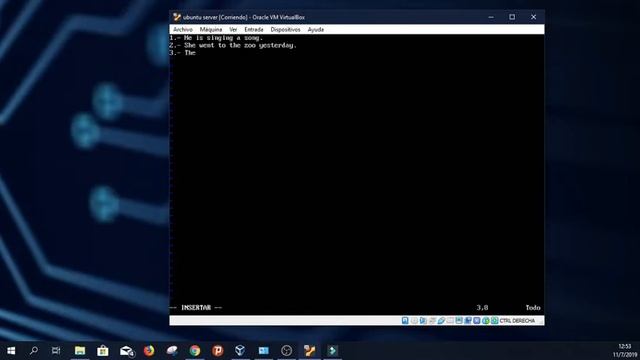Viewport: 640px width, 360px height.
Task: Click the word "The" on line 3
Action: click(x=190, y=53)
